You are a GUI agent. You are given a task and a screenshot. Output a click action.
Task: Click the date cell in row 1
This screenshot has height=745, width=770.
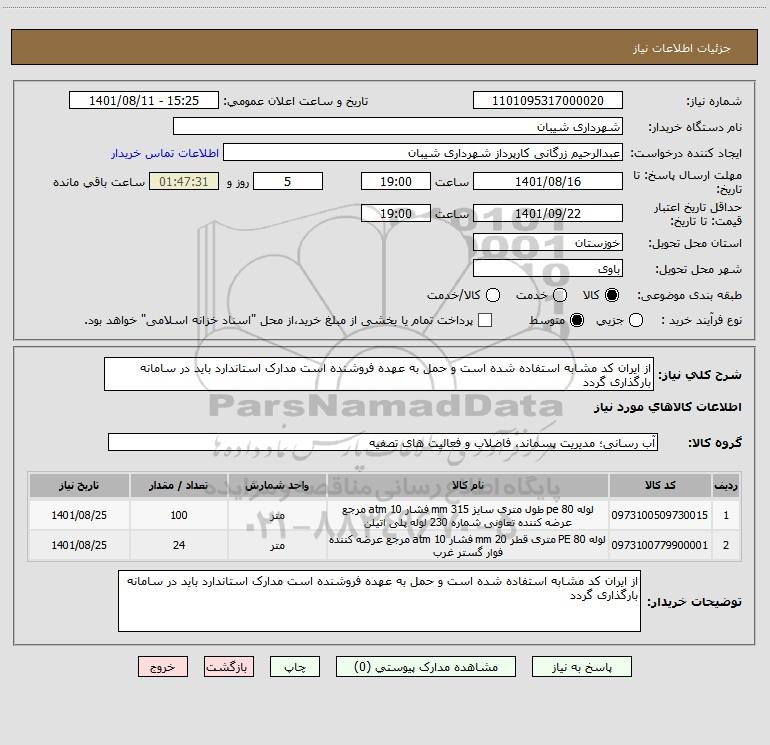(x=79, y=515)
